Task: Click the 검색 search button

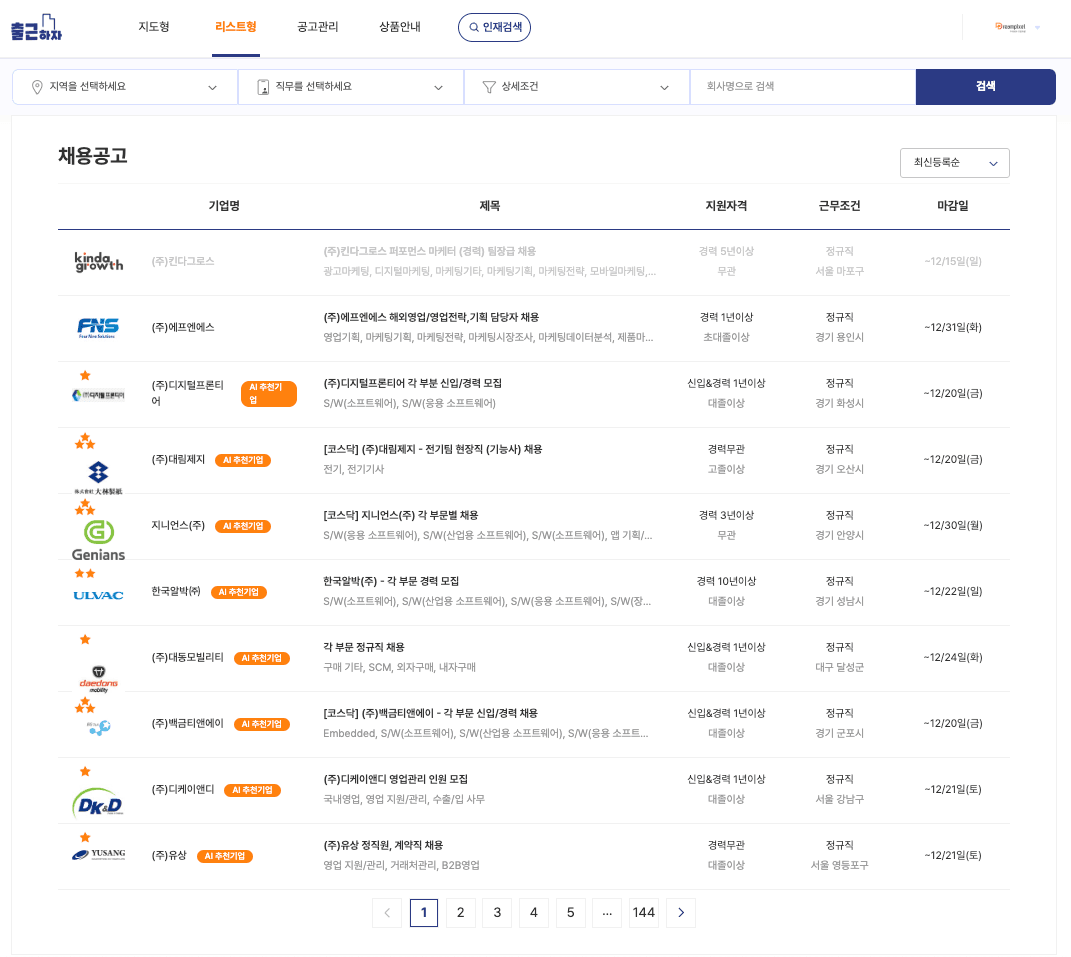Action: 986,87
